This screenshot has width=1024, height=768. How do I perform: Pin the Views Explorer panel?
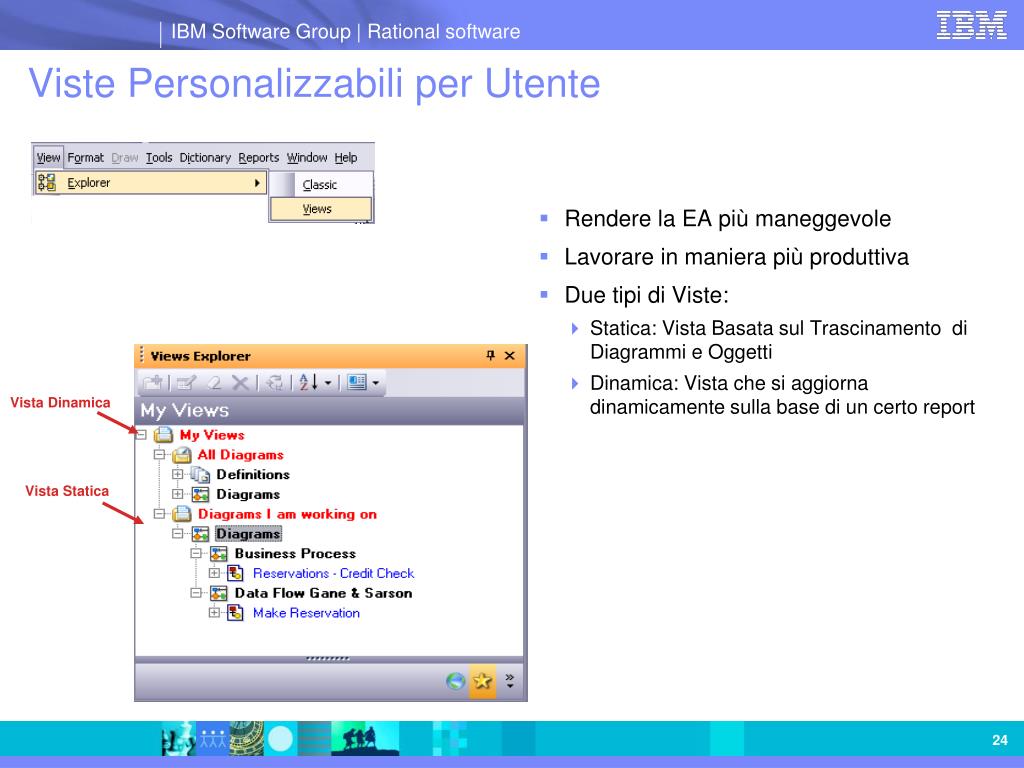(x=490, y=355)
